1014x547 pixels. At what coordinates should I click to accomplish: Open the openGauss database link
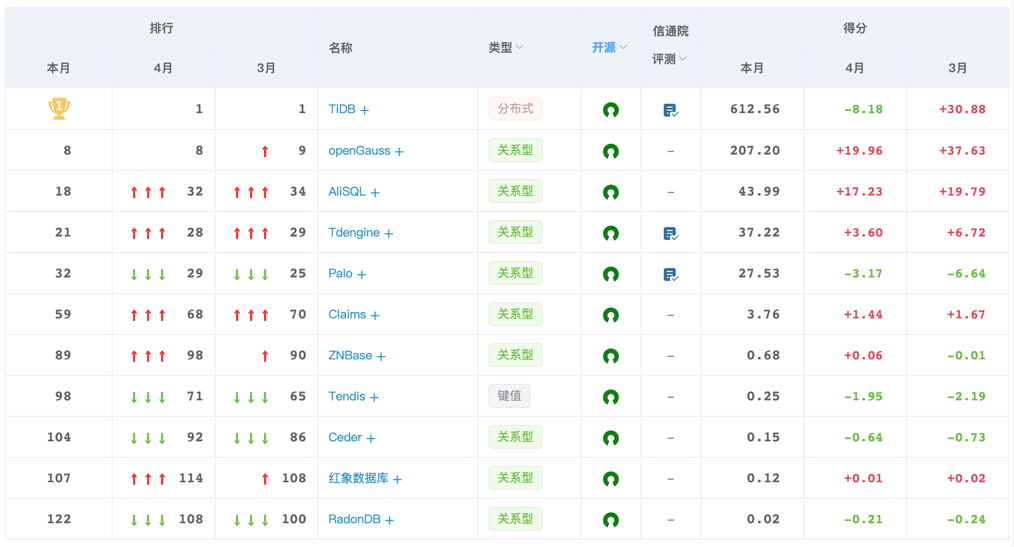359,151
